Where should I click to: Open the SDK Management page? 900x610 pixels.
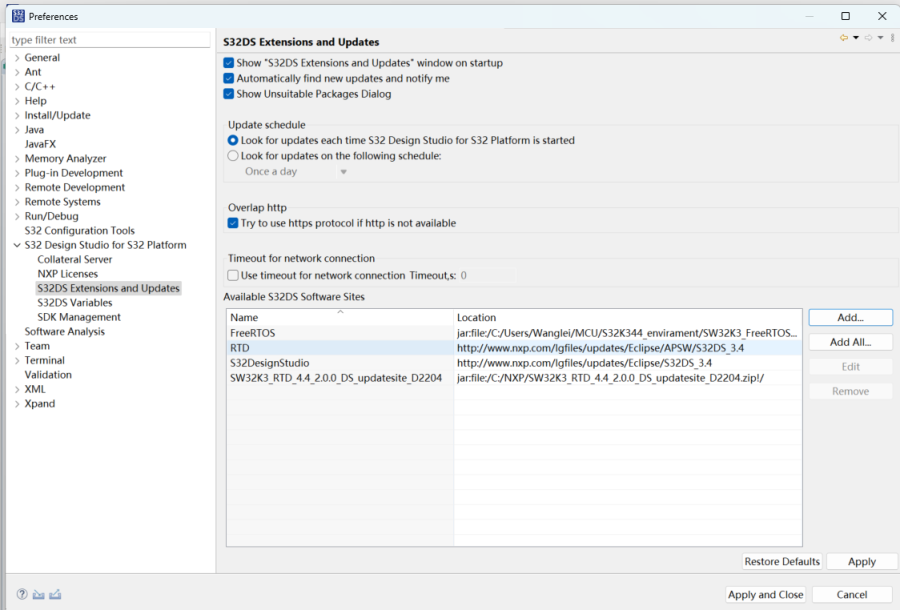pyautogui.click(x=79, y=317)
